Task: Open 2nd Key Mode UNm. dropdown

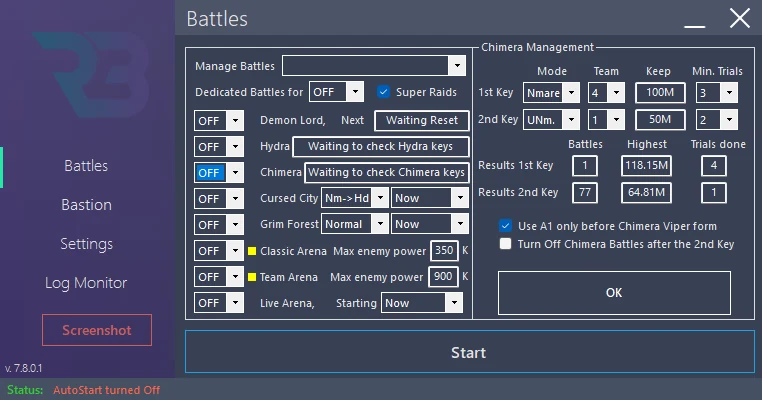Action: pyautogui.click(x=551, y=120)
